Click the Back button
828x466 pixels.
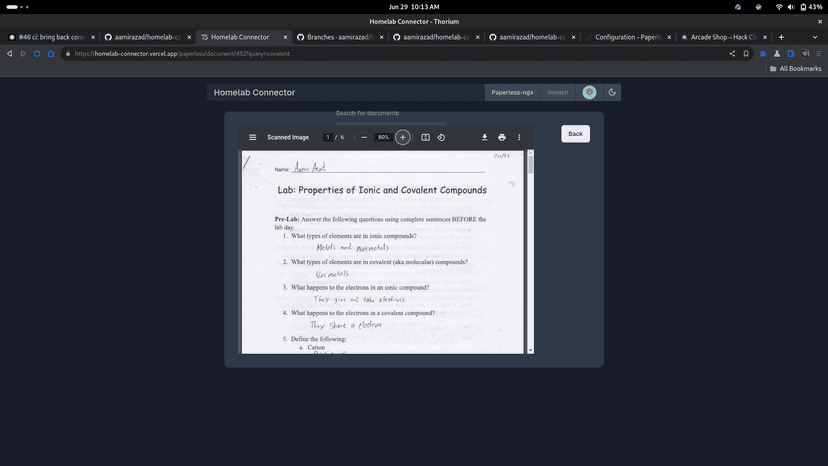(x=575, y=134)
